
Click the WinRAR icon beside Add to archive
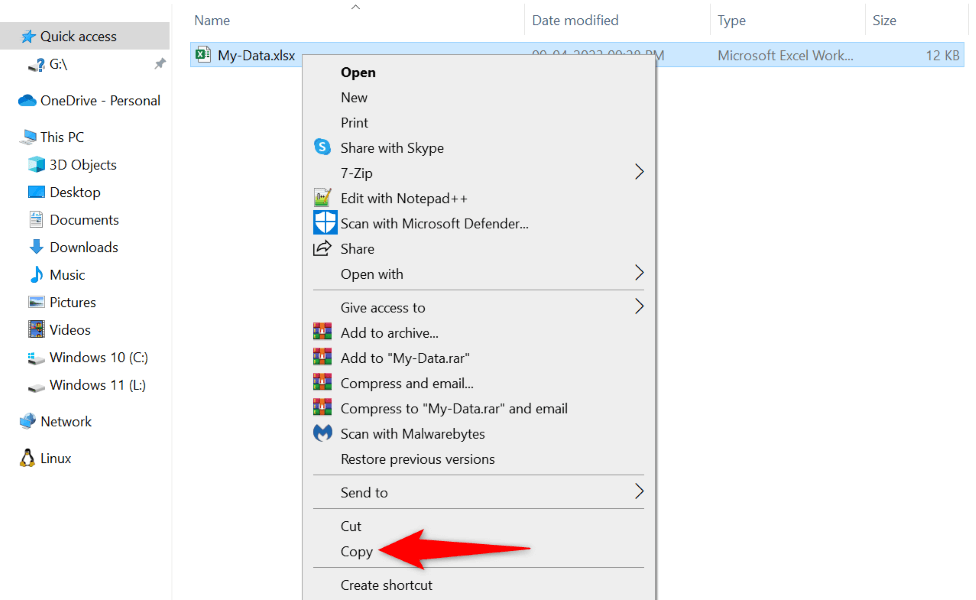(x=322, y=332)
